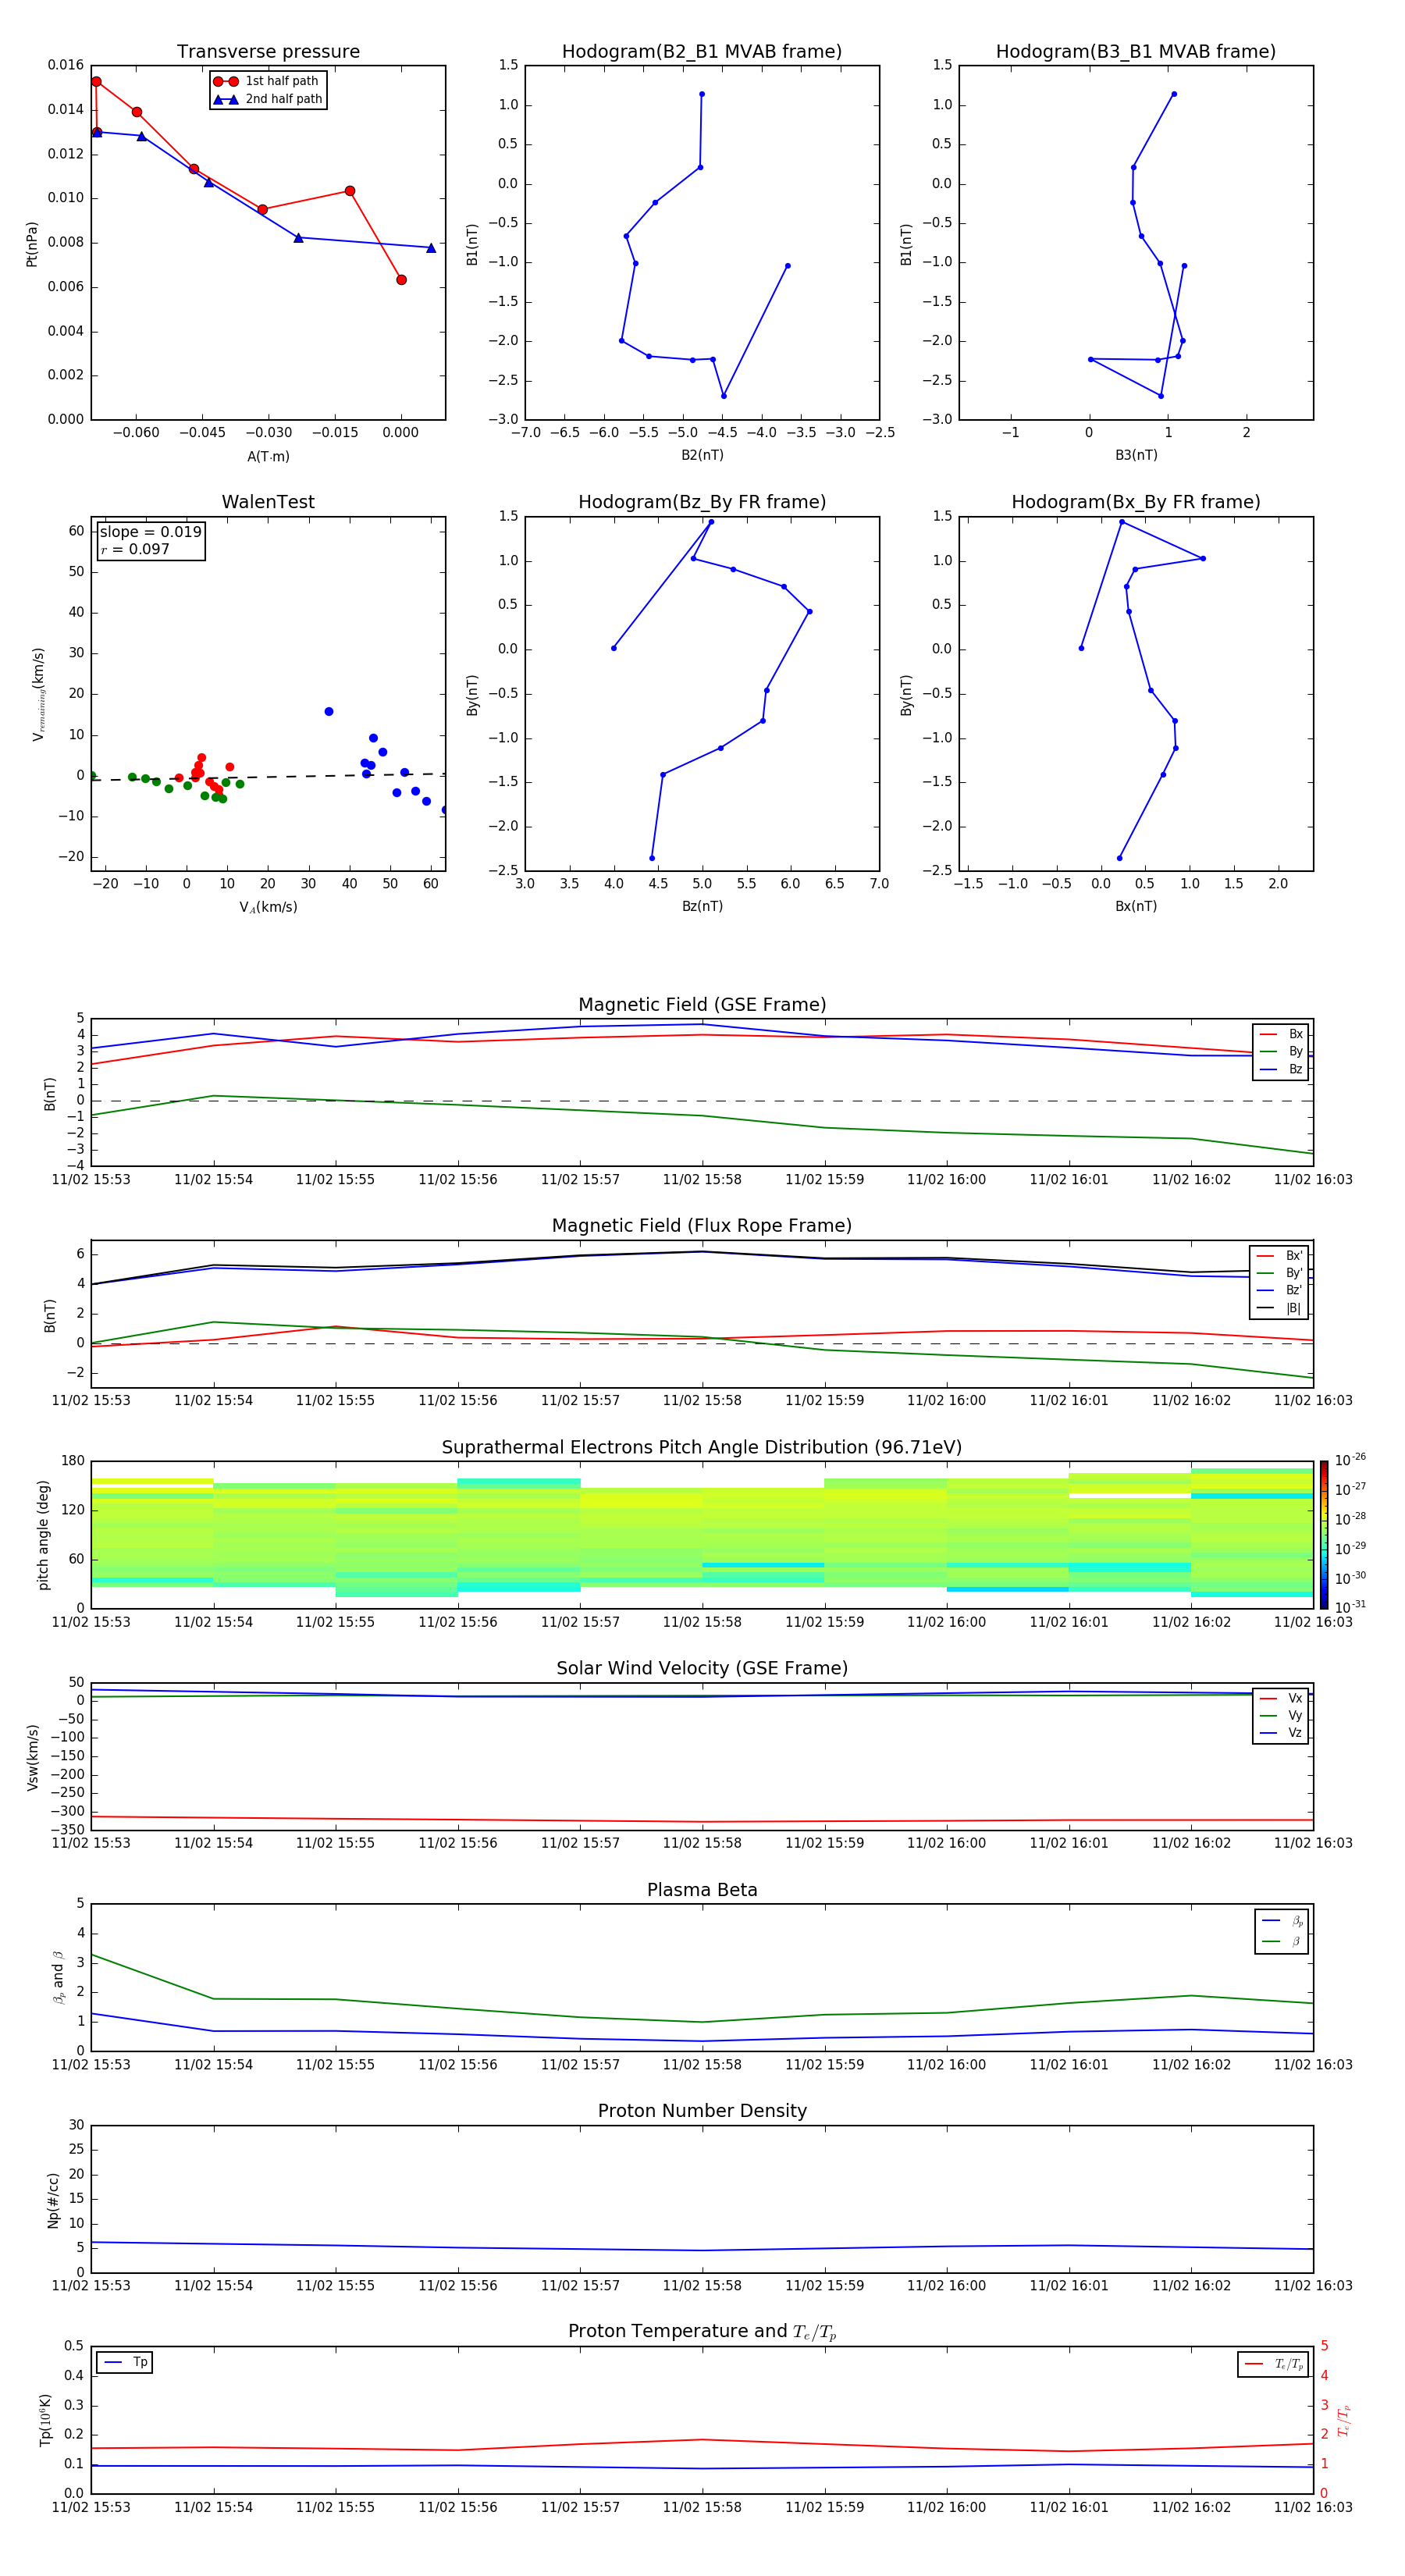Screen dimensions: 1405x2576
Task: Click the Tp legend entry
Action: click(x=125, y=2362)
